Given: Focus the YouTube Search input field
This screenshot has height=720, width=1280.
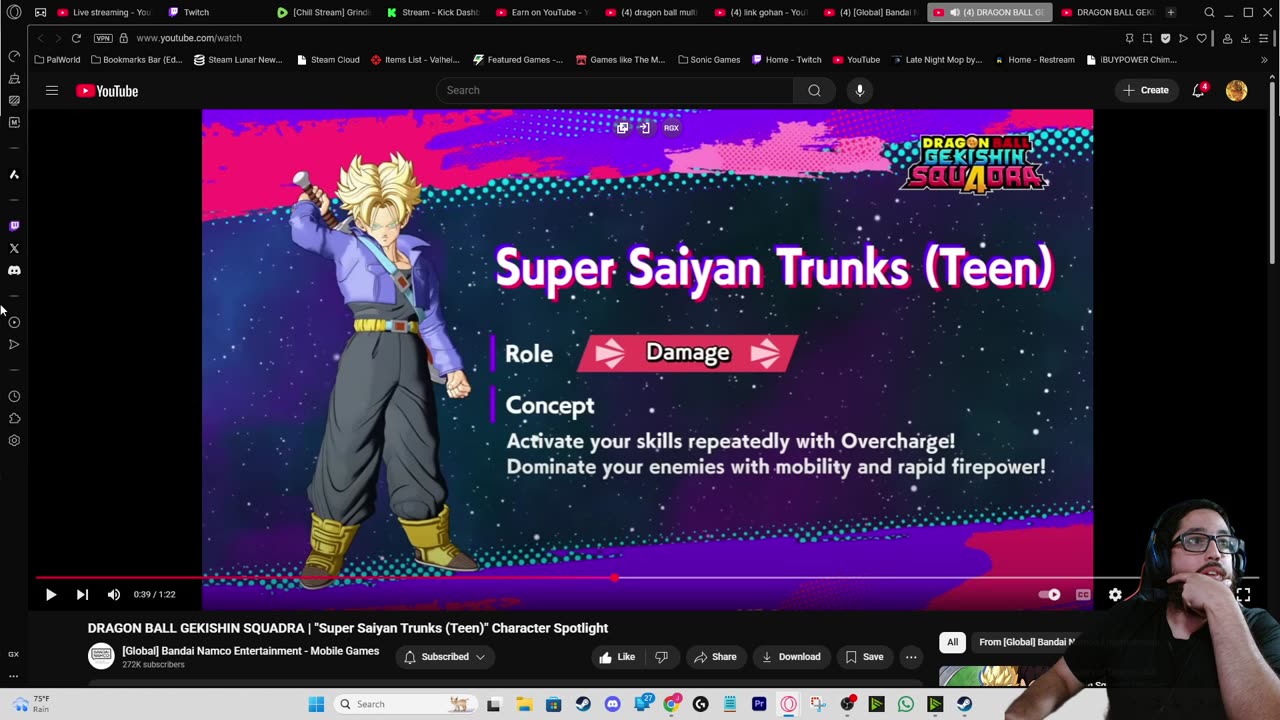Looking at the screenshot, I should click(x=615, y=90).
